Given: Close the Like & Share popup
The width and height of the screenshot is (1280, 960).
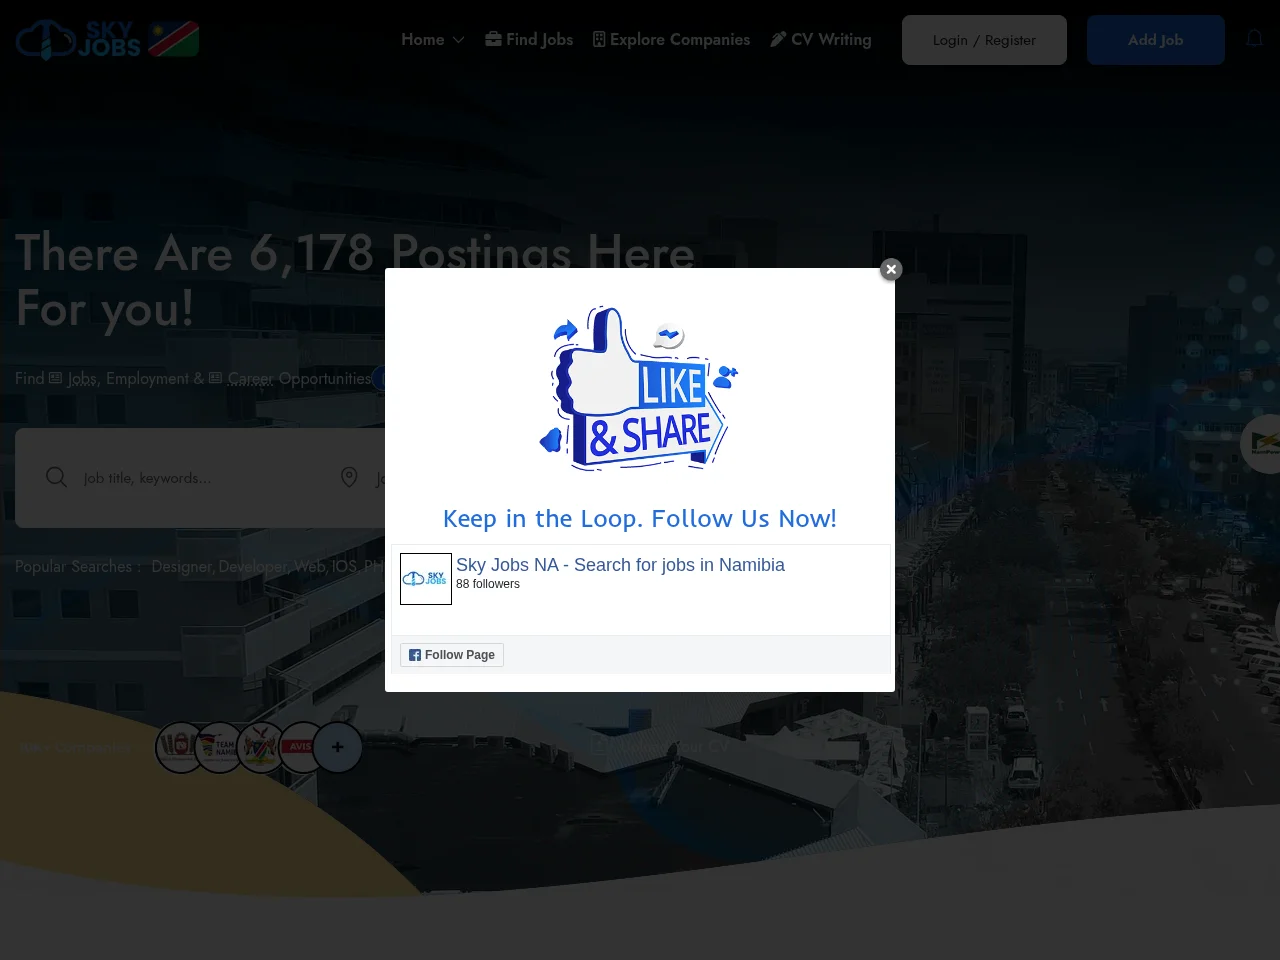Looking at the screenshot, I should click(x=891, y=269).
